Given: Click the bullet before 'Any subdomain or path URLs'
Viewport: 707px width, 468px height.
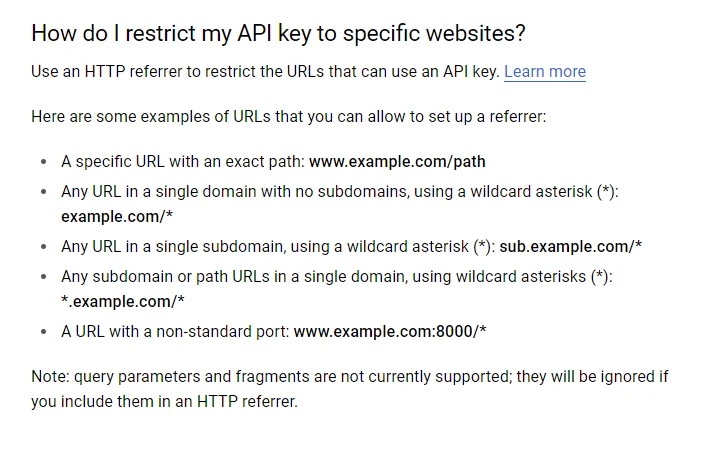Looking at the screenshot, I should (43, 277).
